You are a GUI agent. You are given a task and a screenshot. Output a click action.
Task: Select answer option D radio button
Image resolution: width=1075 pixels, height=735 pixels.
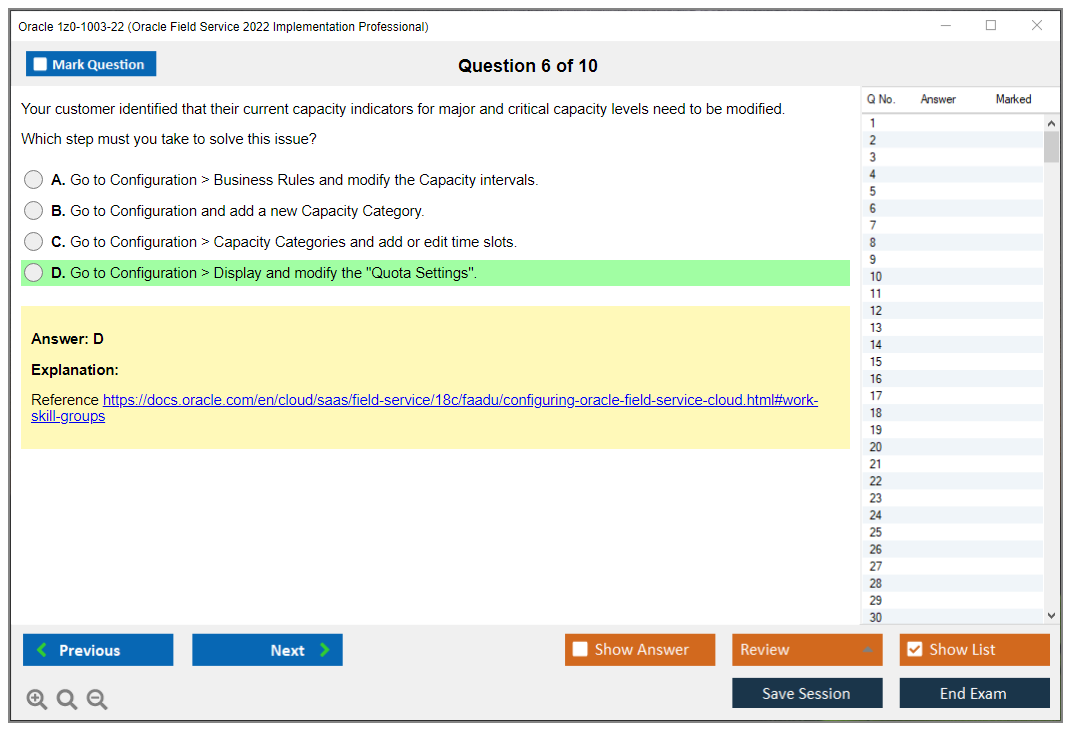[x=33, y=272]
